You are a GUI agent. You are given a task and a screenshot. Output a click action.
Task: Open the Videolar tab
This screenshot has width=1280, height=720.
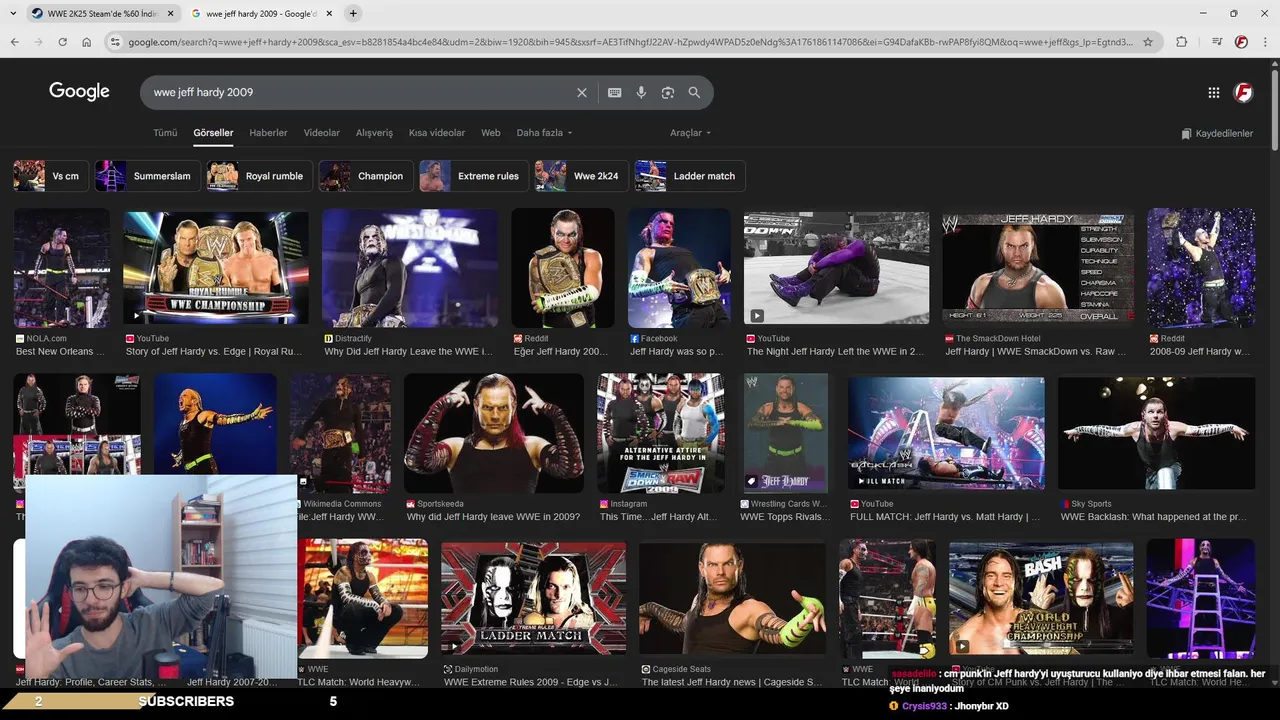click(x=322, y=132)
